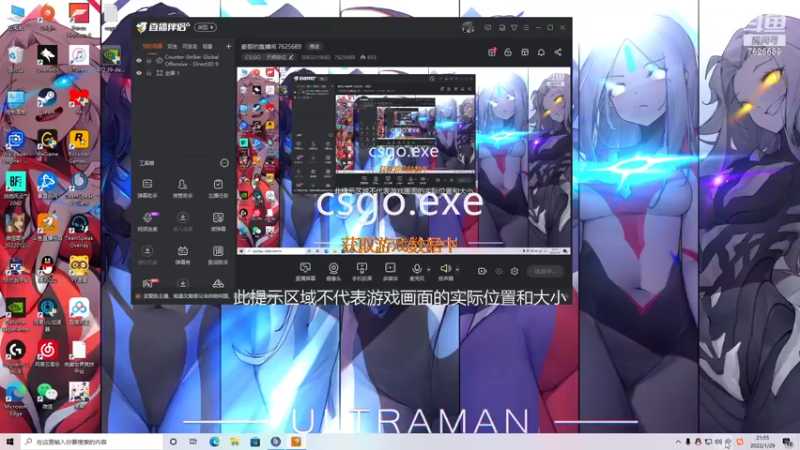
Task: Add a 摄像头 camera source
Action: pyautogui.click(x=333, y=271)
